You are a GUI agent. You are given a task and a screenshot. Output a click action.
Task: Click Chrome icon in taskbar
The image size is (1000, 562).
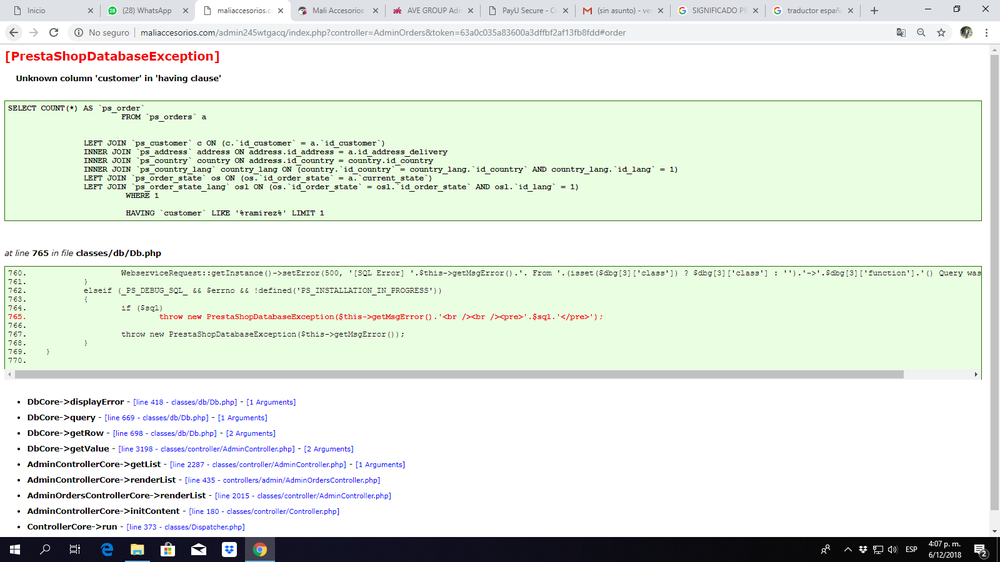[x=260, y=549]
